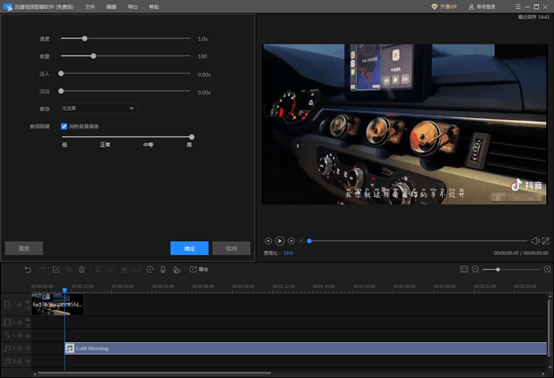The image size is (554, 378).
Task: Open the File menu in the menu bar
Action: [x=90, y=7]
